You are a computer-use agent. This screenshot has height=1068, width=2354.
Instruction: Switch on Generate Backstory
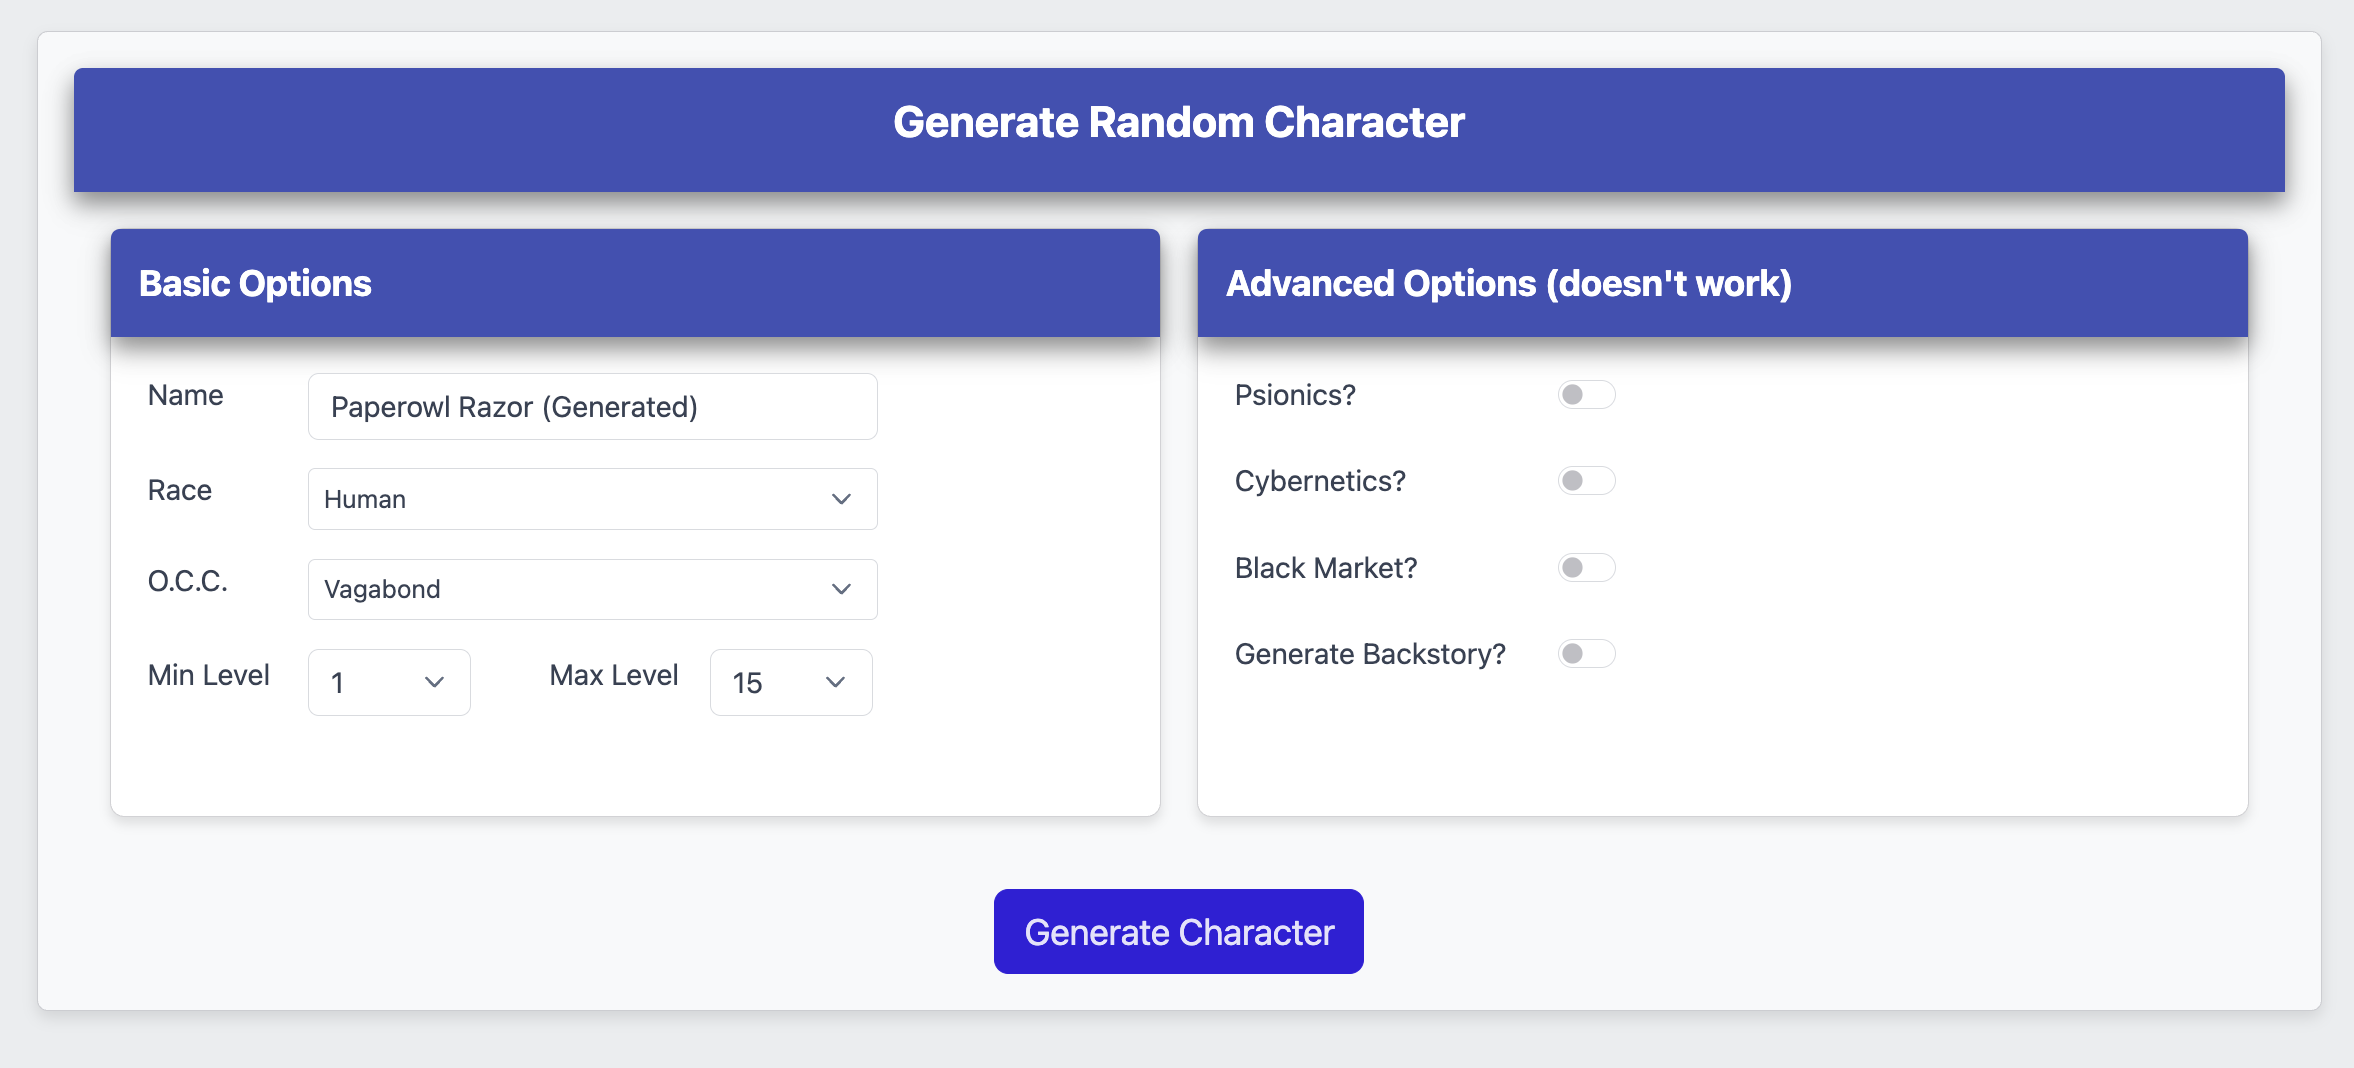[x=1586, y=654]
